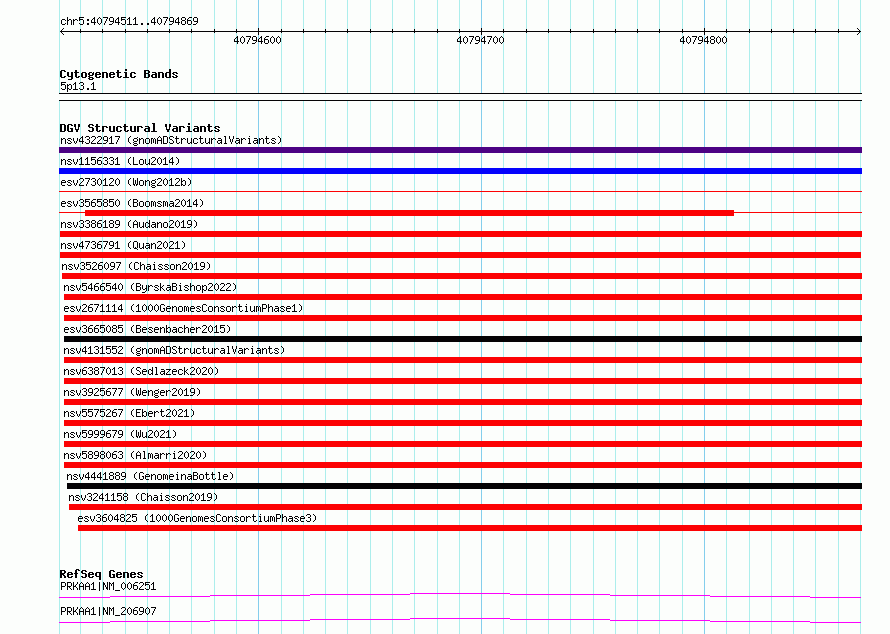Select the esv2671114 1000GenomesConsortiumPhase1 label
This screenshot has height=634, width=890.
183,308
